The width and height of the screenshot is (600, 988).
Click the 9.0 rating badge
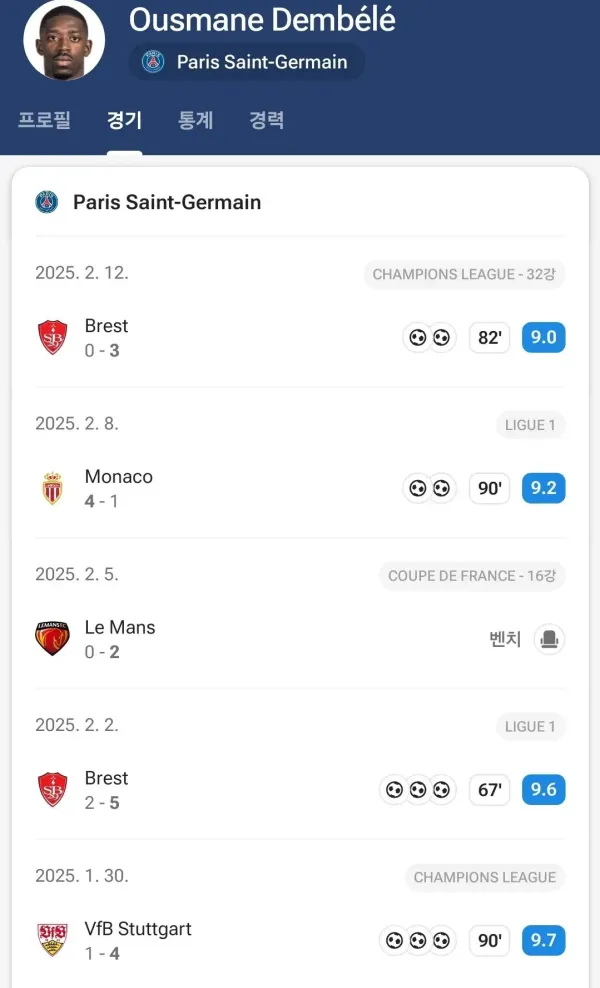(x=543, y=338)
